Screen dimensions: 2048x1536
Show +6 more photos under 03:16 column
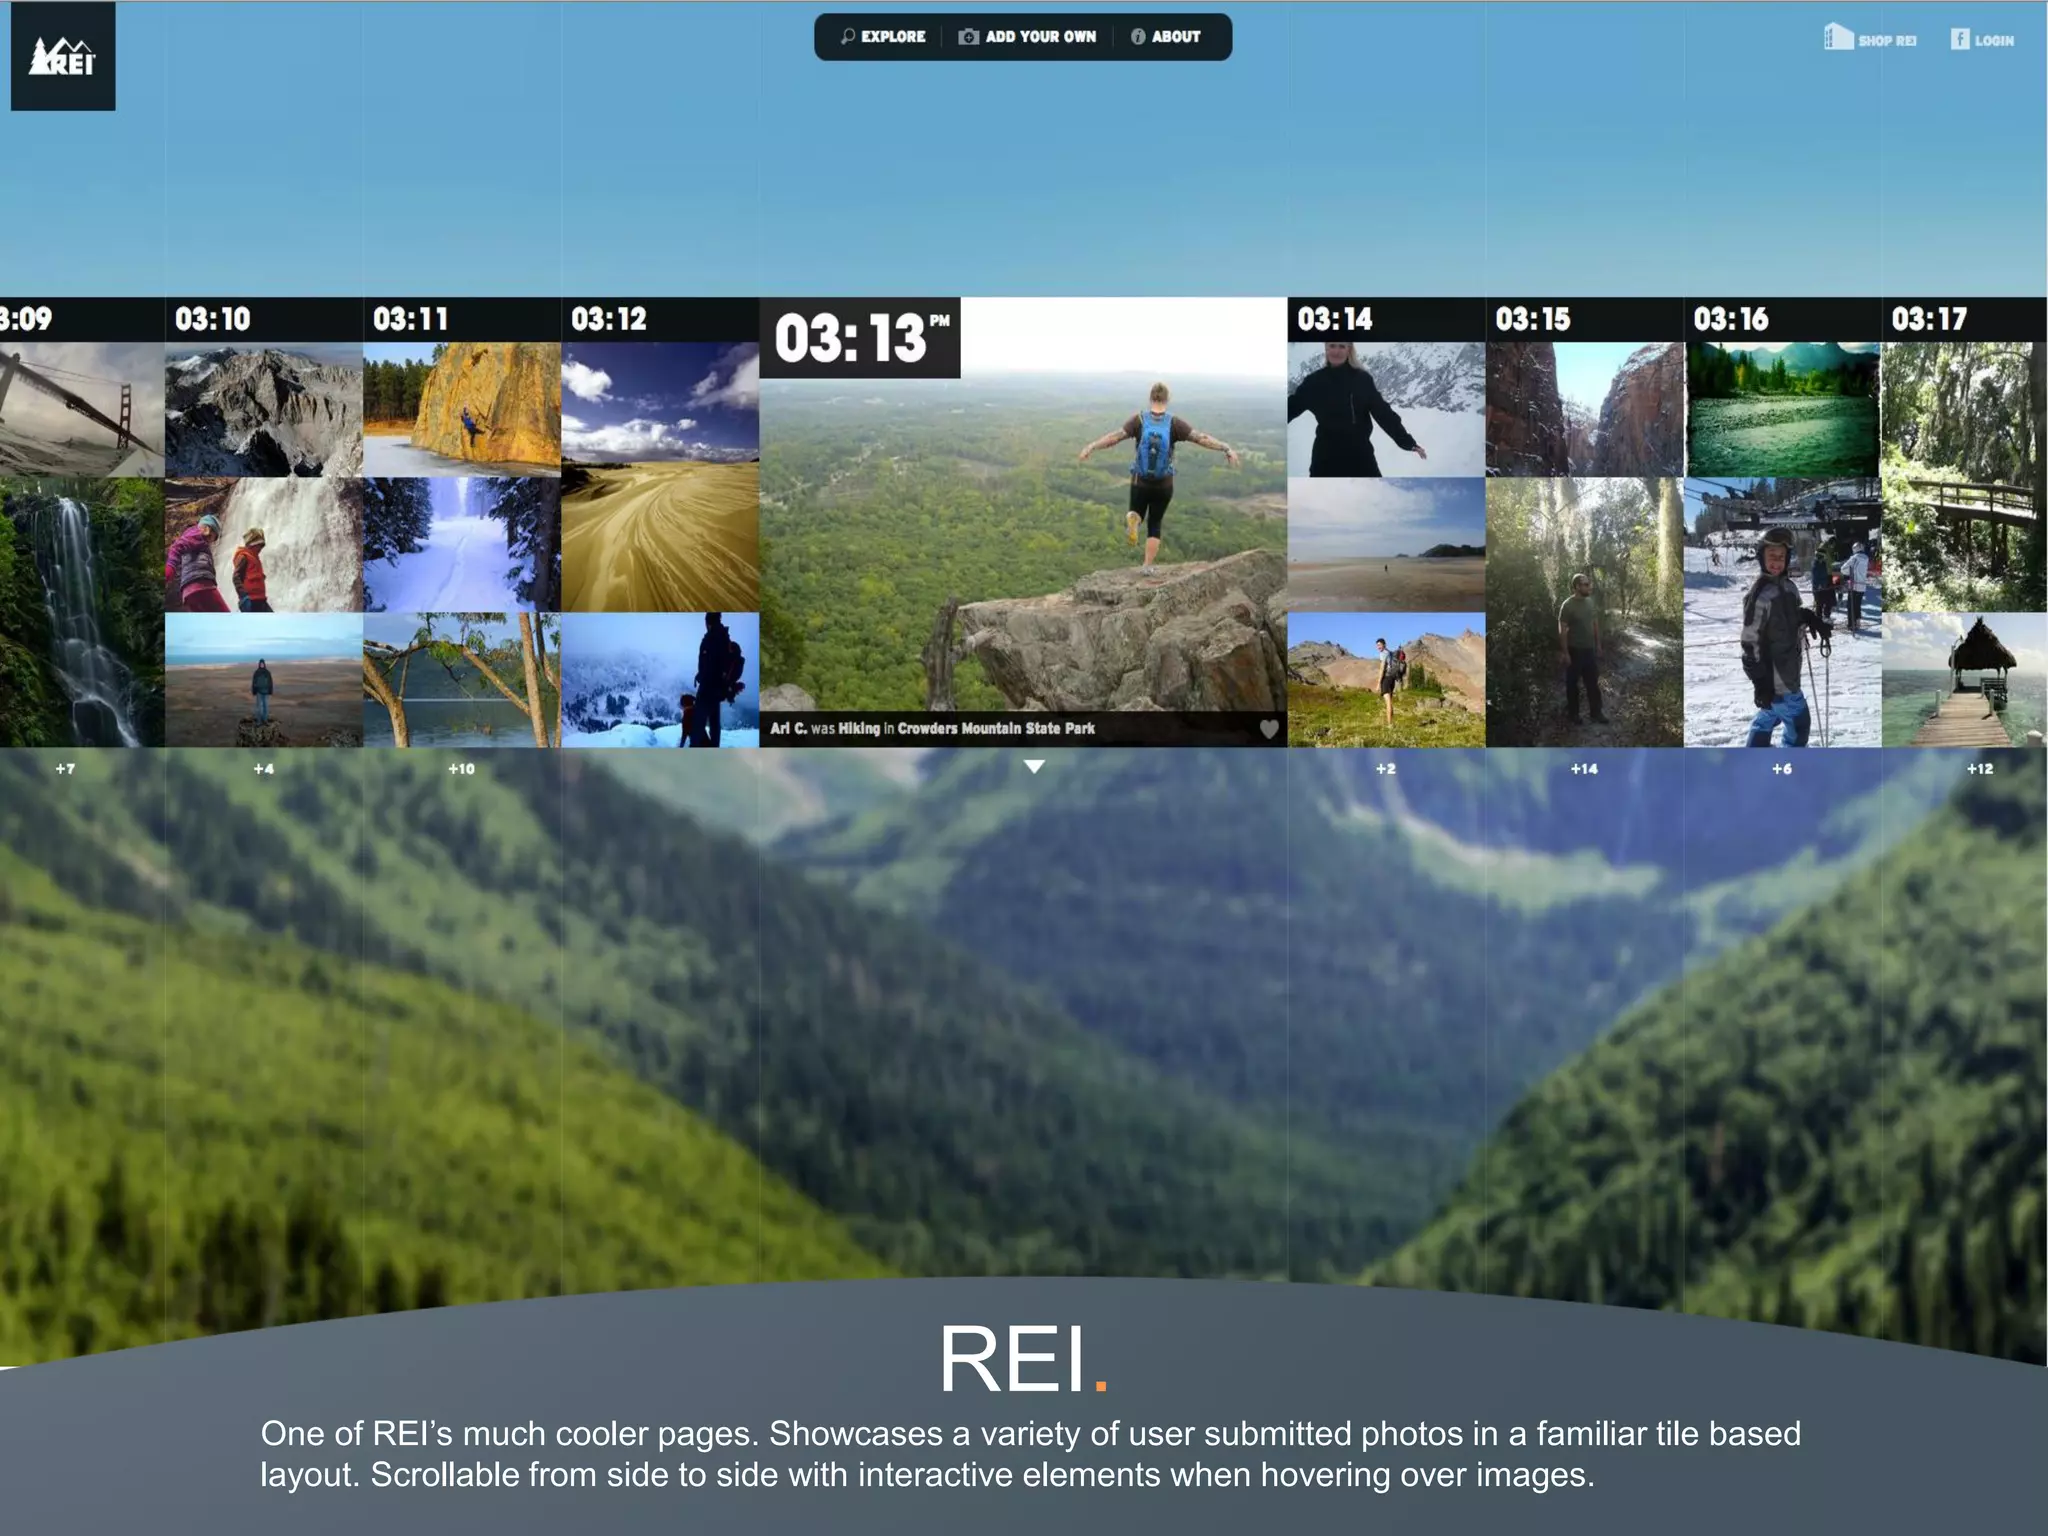[x=1782, y=769]
